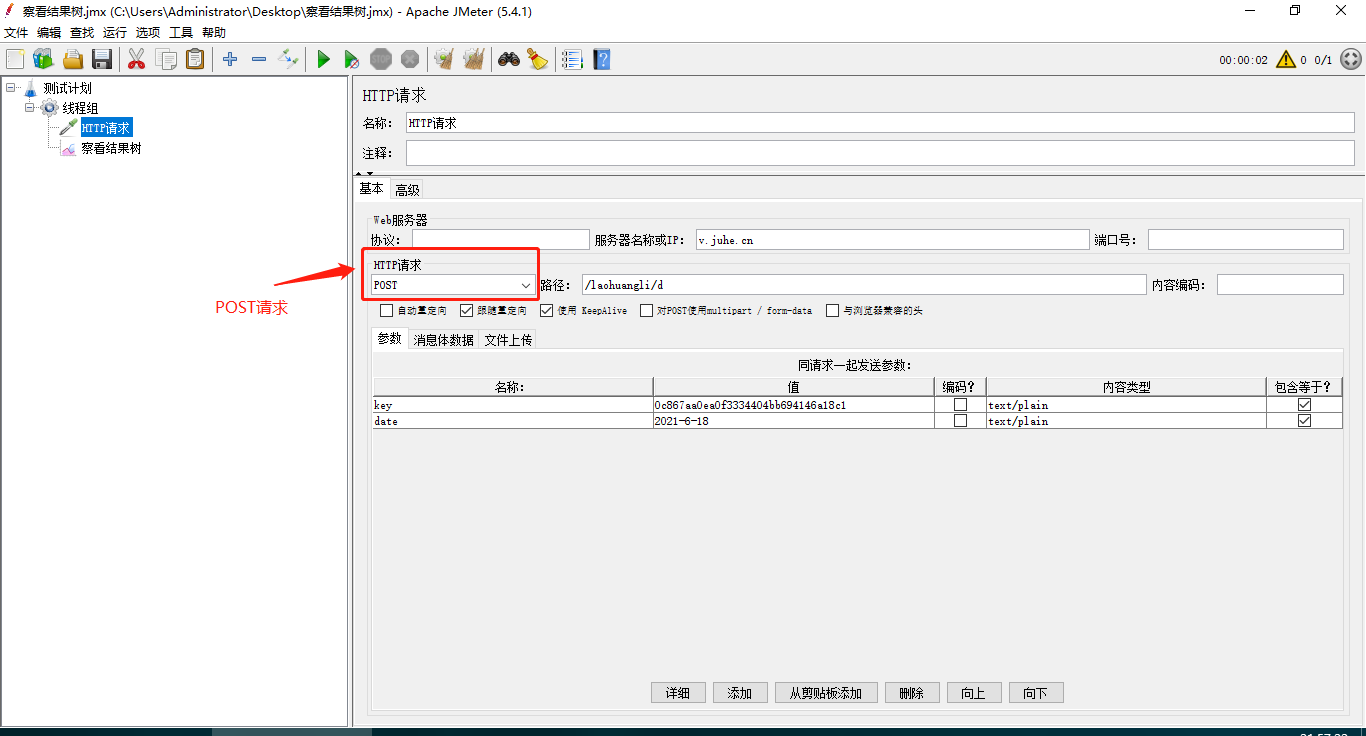Click the 删除 button
Viewport: 1366px width, 736px height.
click(912, 693)
